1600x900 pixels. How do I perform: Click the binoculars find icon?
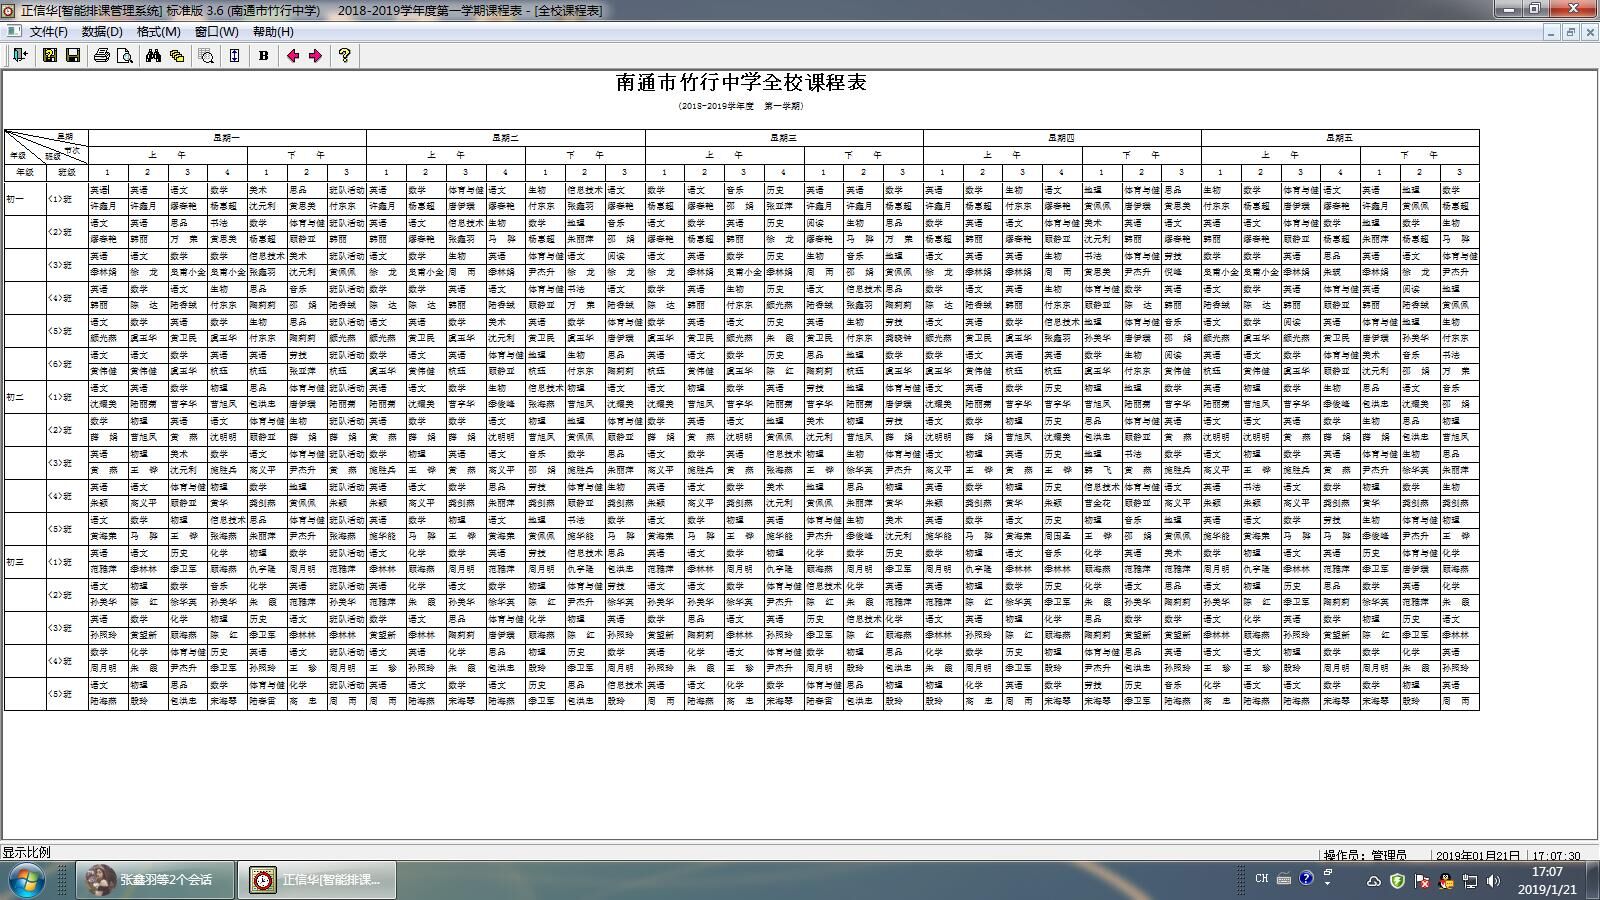153,56
